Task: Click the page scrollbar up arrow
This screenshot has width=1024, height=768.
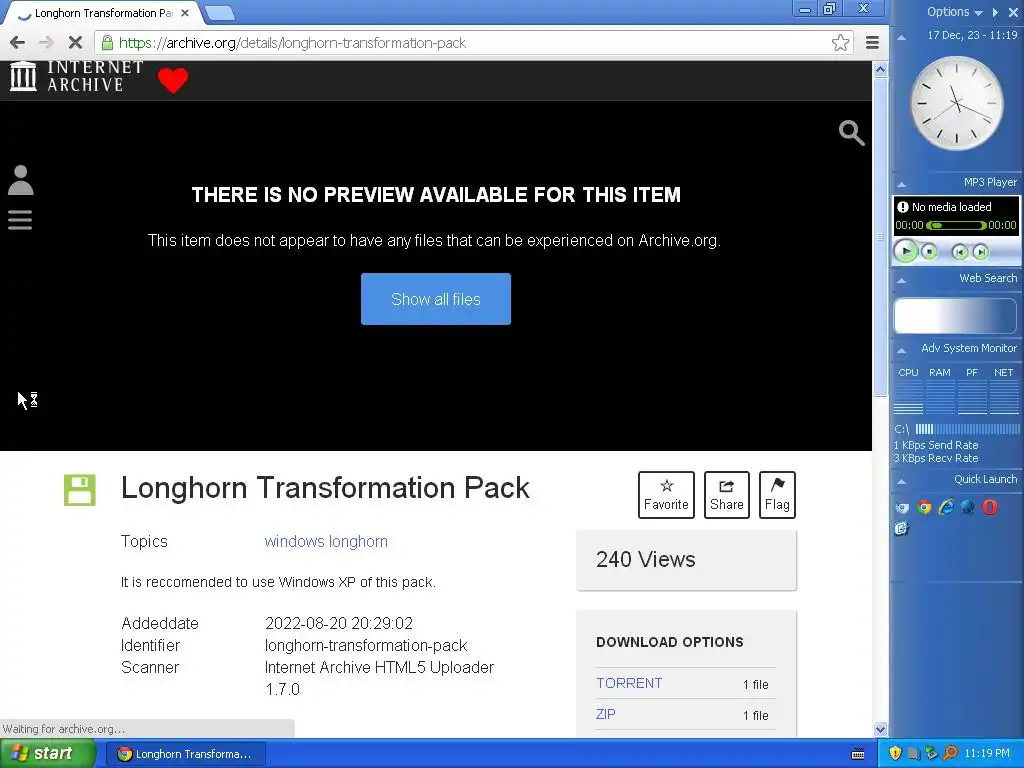Action: 880,69
